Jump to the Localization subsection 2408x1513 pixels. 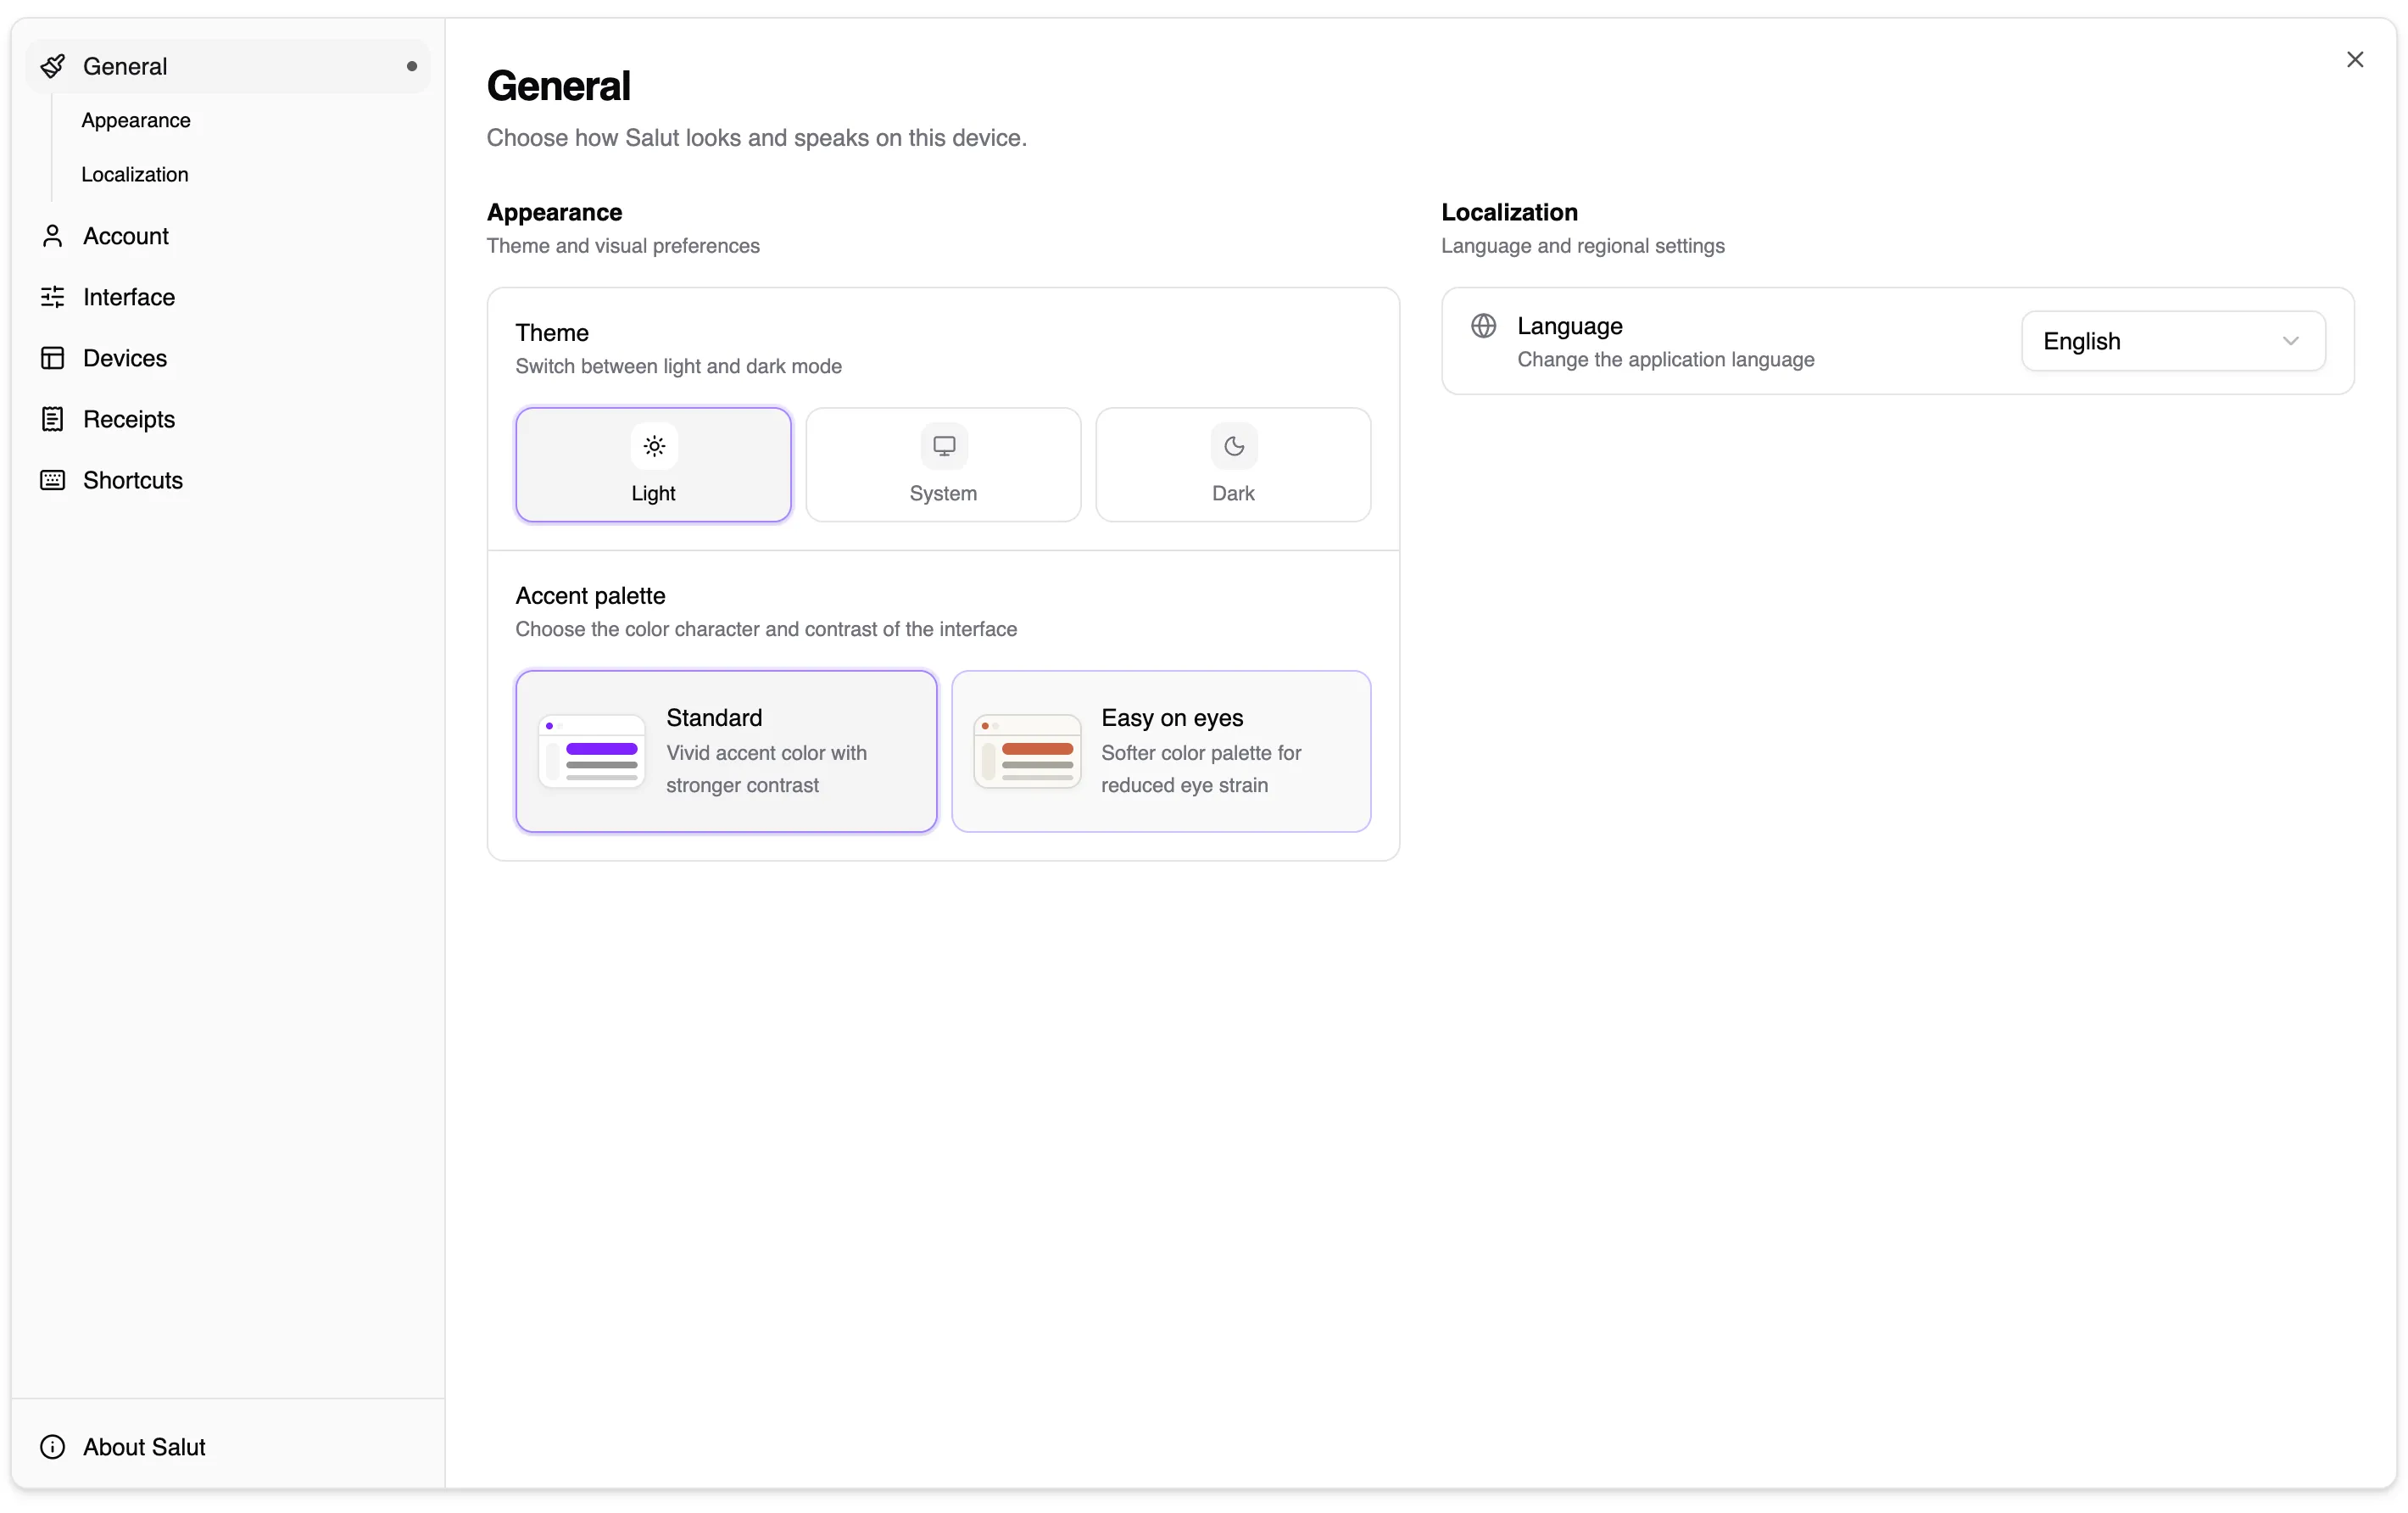pyautogui.click(x=135, y=174)
